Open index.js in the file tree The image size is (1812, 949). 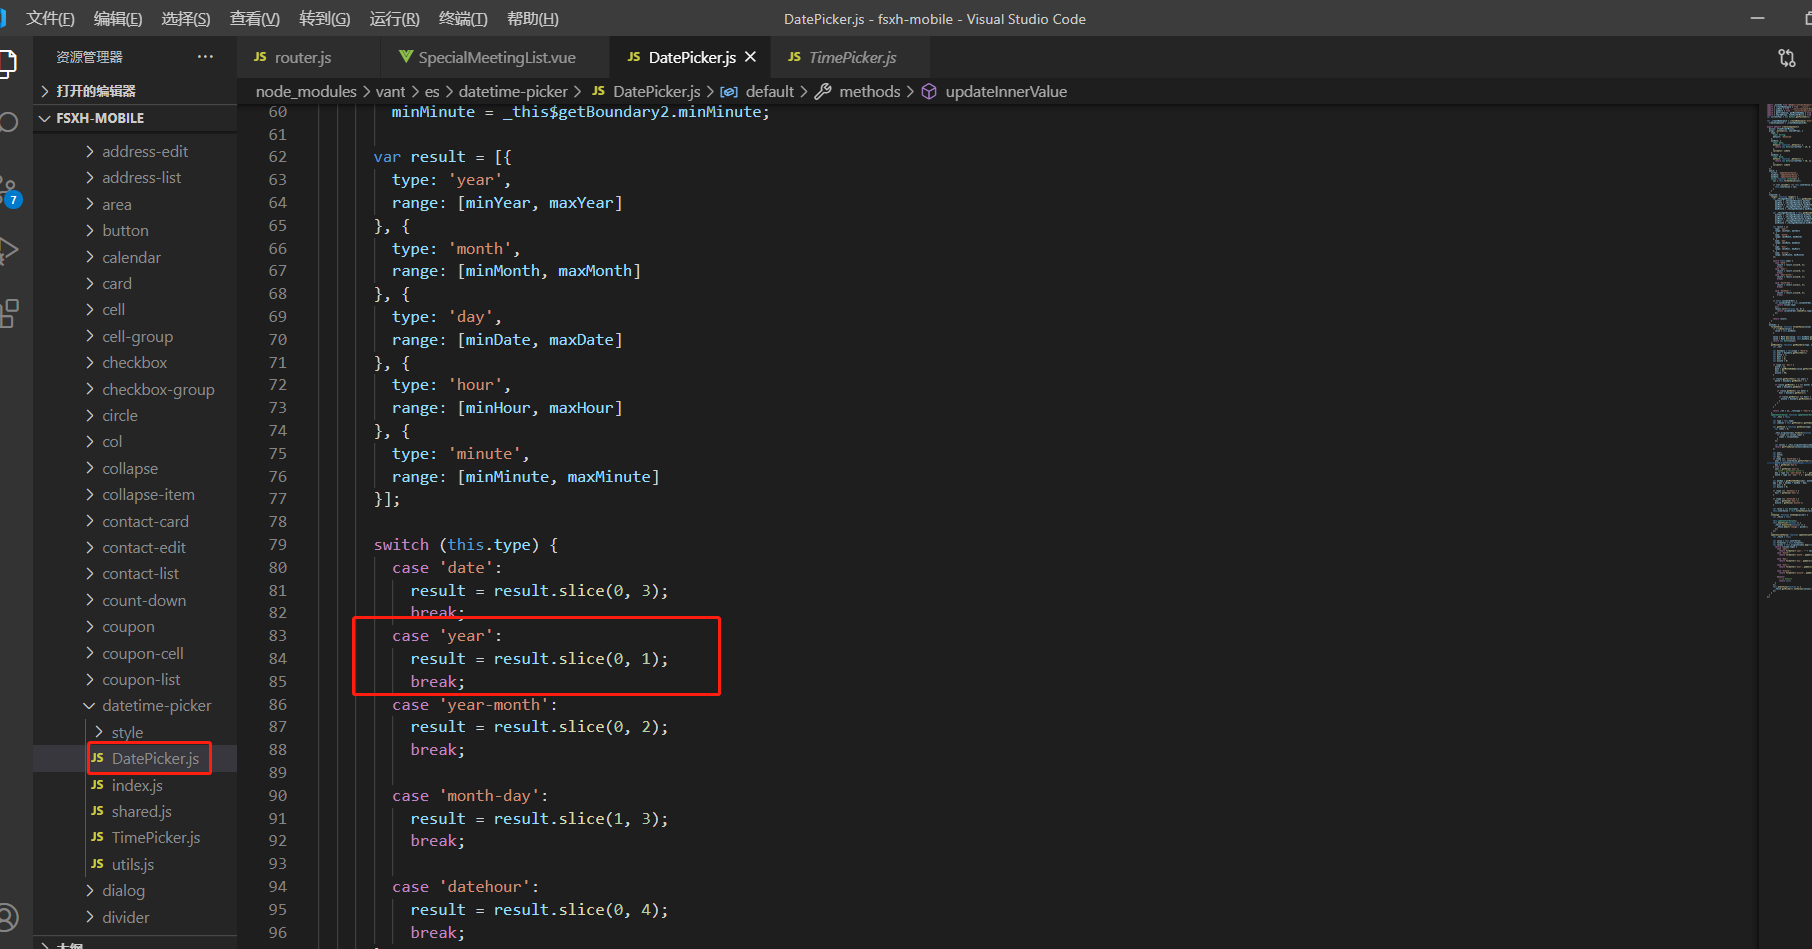[135, 785]
